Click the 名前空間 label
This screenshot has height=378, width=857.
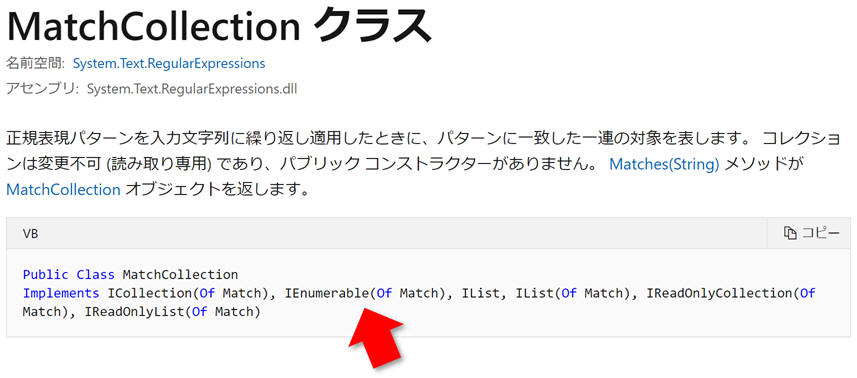coord(36,63)
